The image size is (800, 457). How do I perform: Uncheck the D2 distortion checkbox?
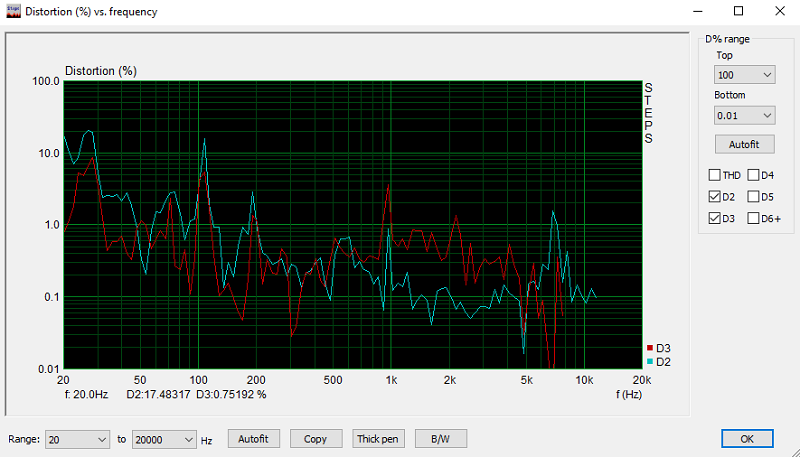(714, 197)
